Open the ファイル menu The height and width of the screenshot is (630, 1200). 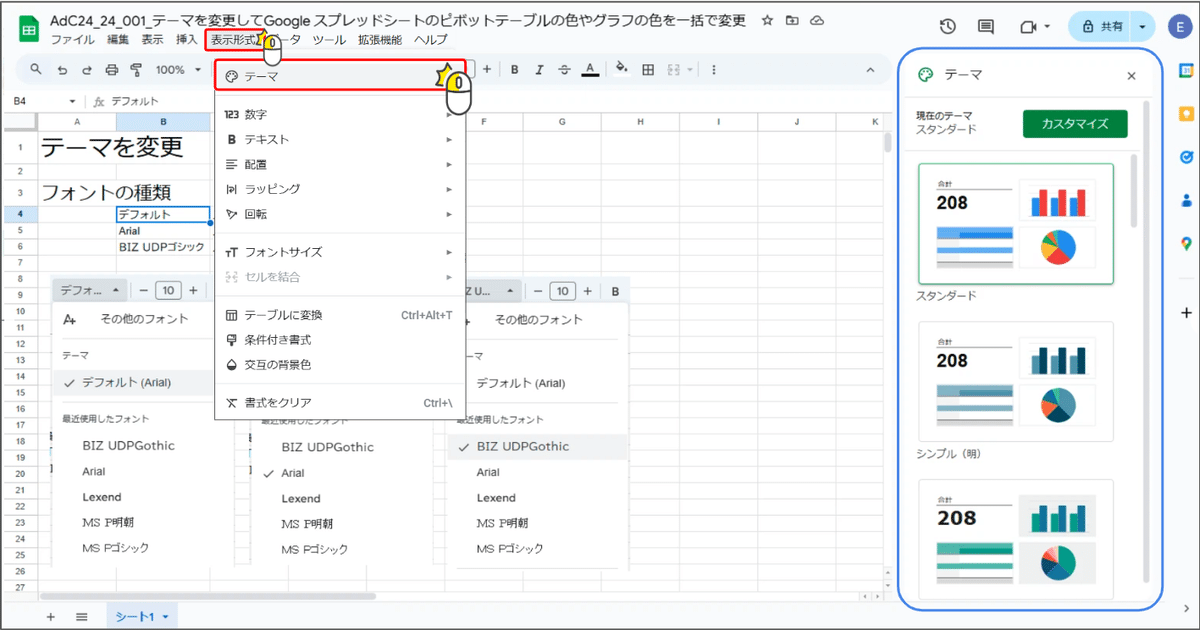[x=72, y=40]
